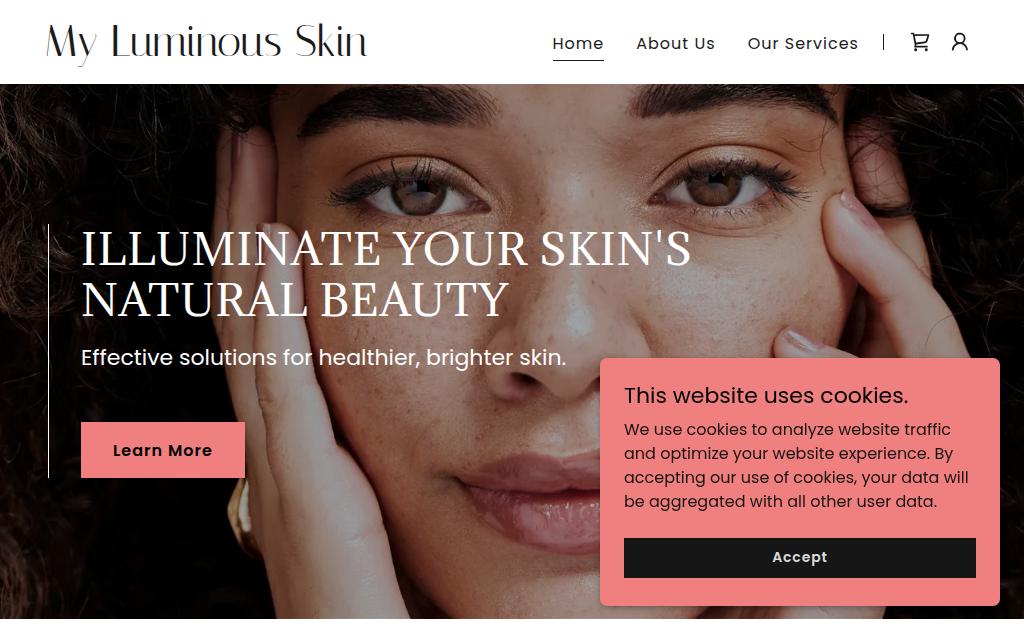Screen dimensions: 1024x629
Task: Click the woman's nose in the hero image
Action: (562, 340)
